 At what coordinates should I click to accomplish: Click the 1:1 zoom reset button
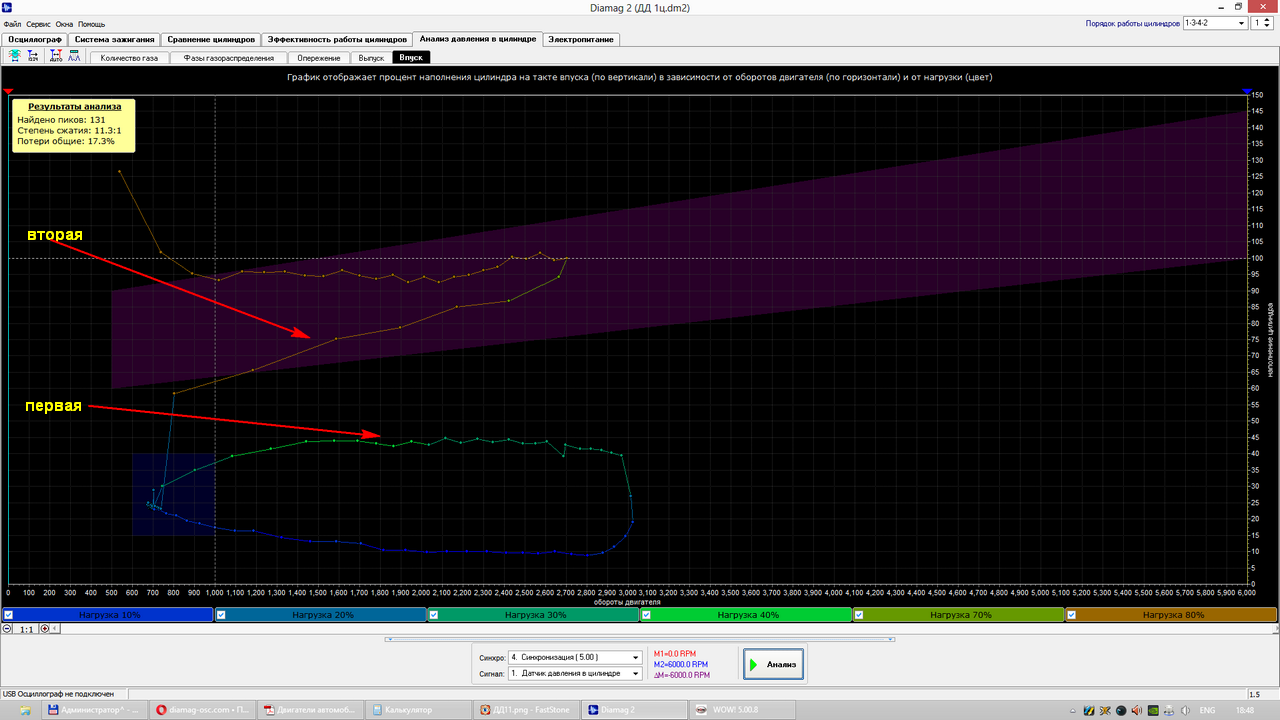[26, 629]
